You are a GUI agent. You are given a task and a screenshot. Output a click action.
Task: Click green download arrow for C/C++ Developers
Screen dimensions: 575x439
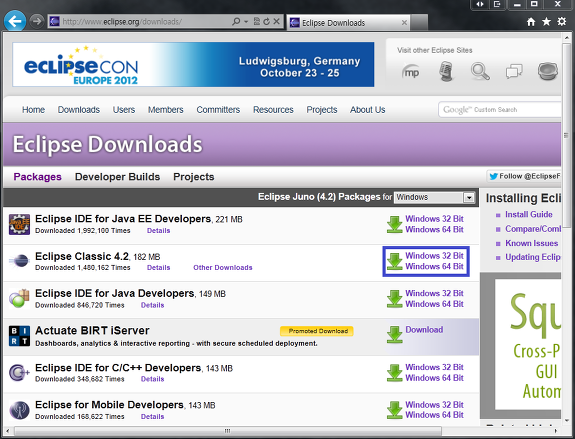tap(395, 373)
